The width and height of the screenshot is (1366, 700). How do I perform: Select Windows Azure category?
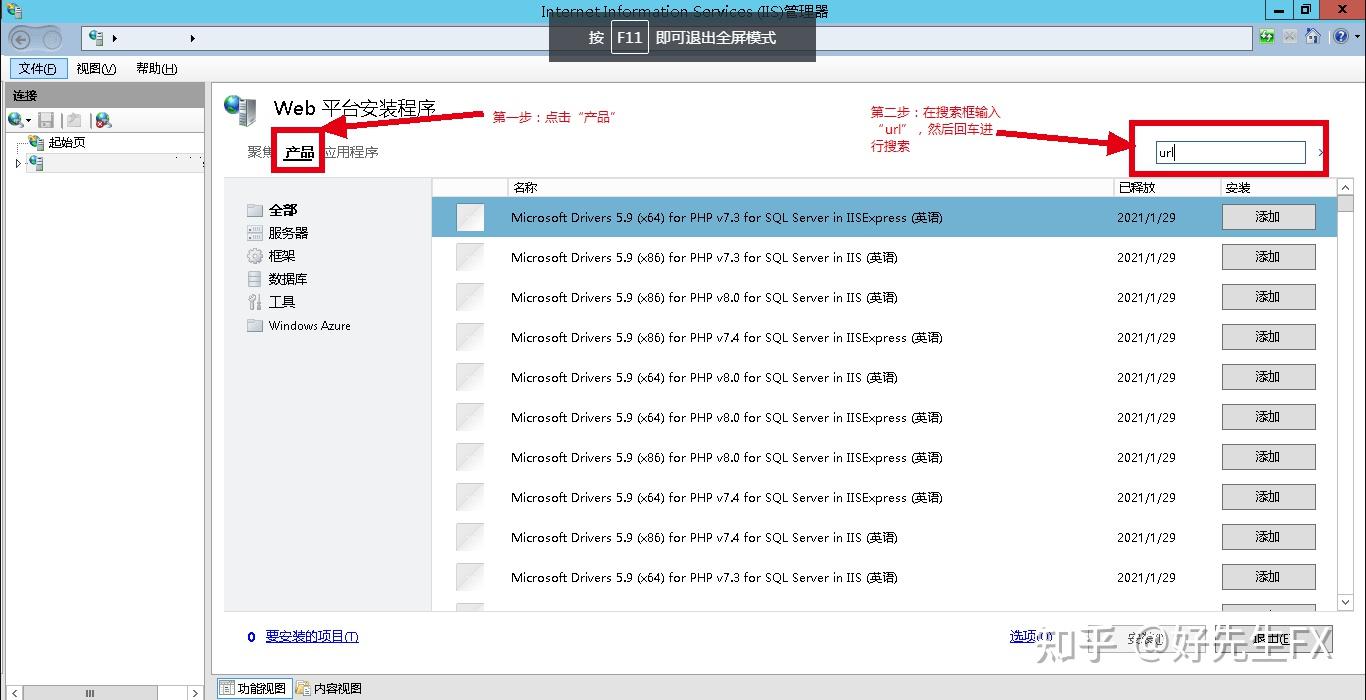[310, 326]
